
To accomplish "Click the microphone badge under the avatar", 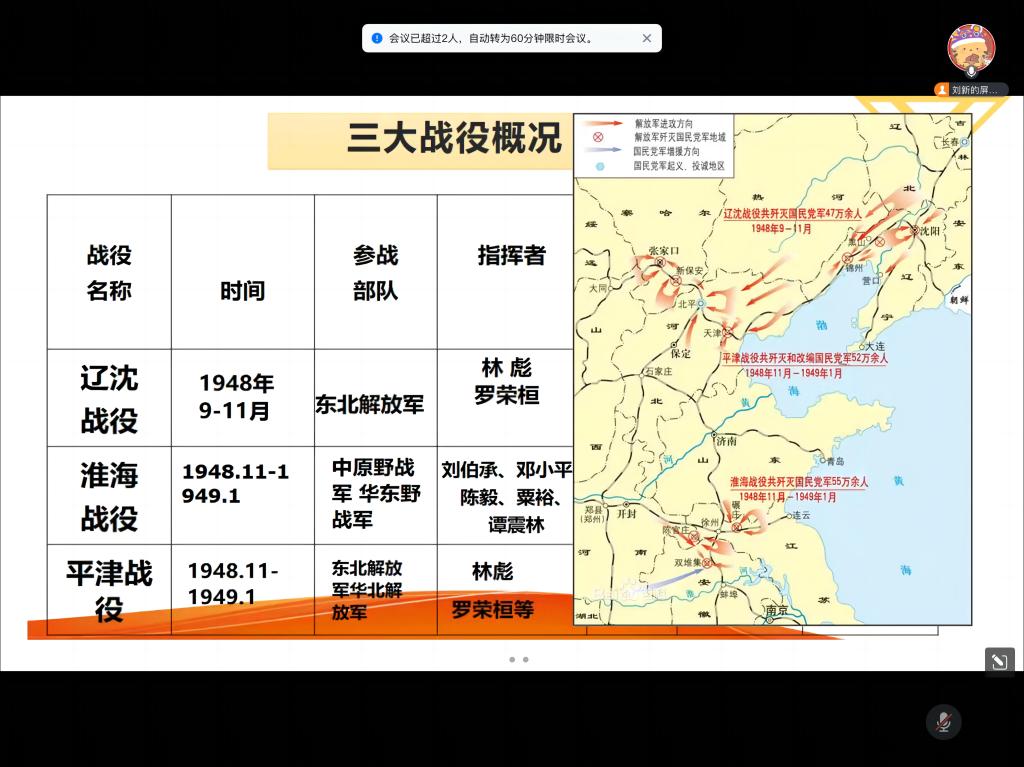I will (970, 71).
